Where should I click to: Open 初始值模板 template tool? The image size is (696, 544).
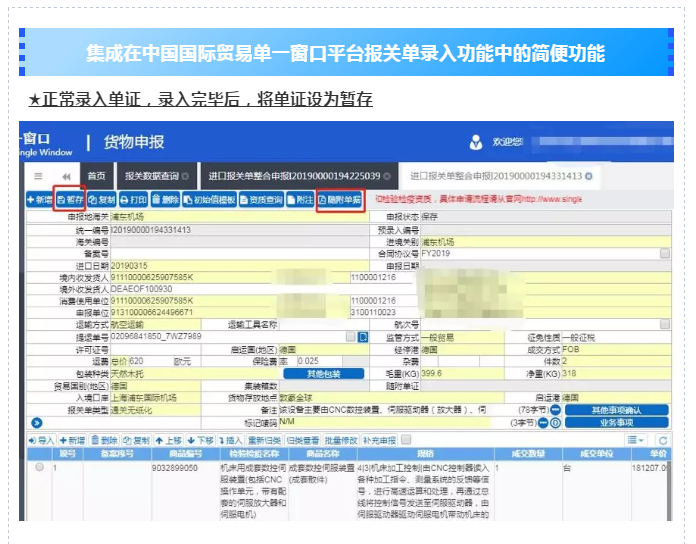[208, 200]
